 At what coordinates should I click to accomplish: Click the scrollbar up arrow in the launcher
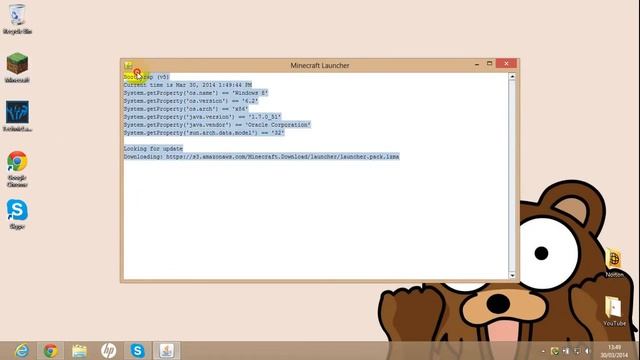[512, 76]
